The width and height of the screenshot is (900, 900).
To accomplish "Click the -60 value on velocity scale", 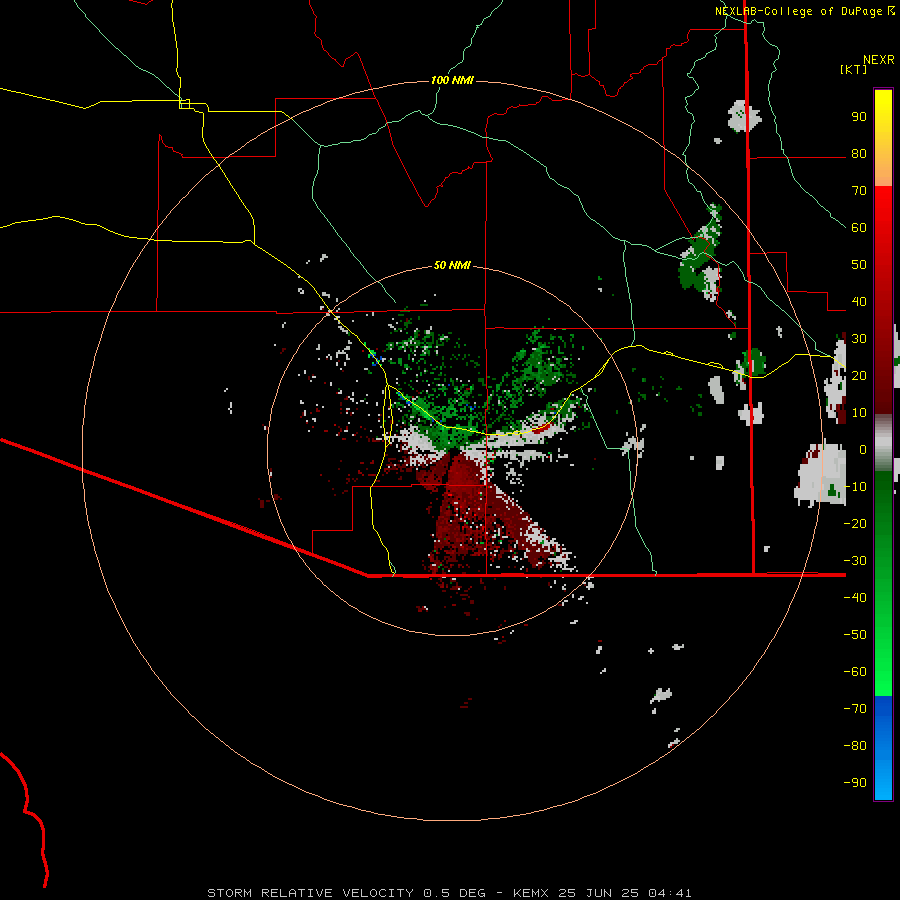I will [x=855, y=672].
